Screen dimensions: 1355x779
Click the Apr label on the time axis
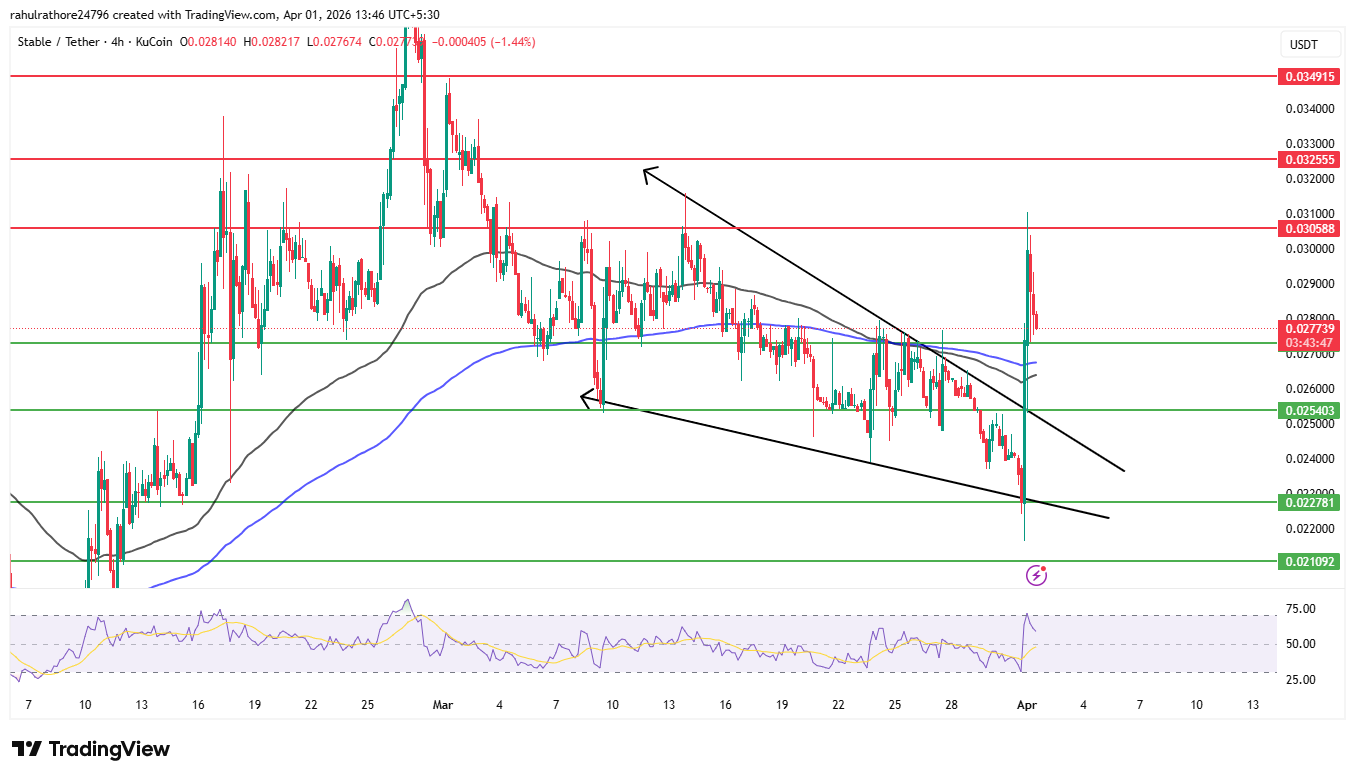[1027, 704]
